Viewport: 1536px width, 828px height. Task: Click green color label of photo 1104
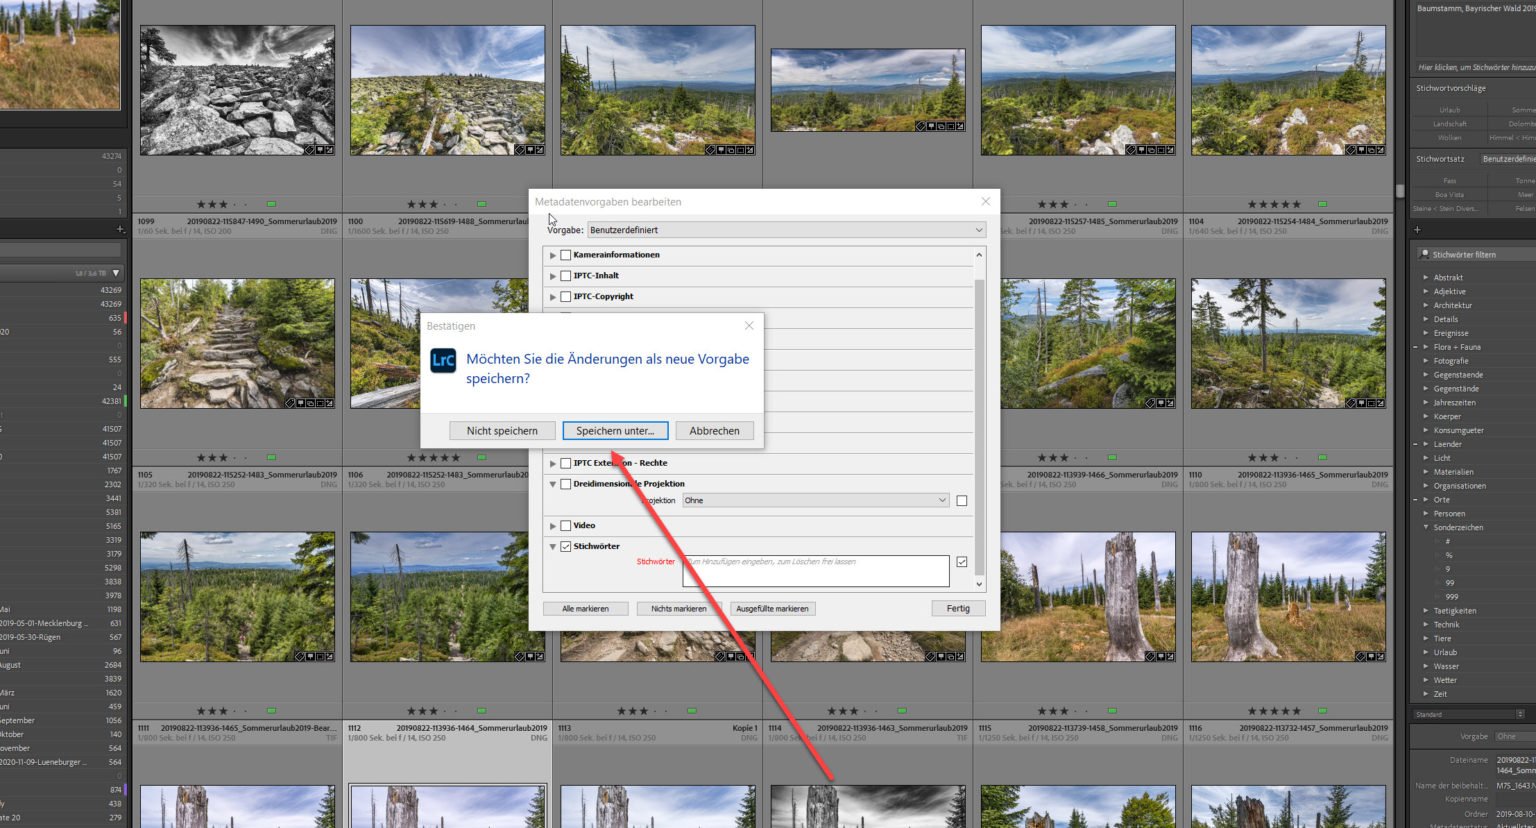pyautogui.click(x=1322, y=204)
